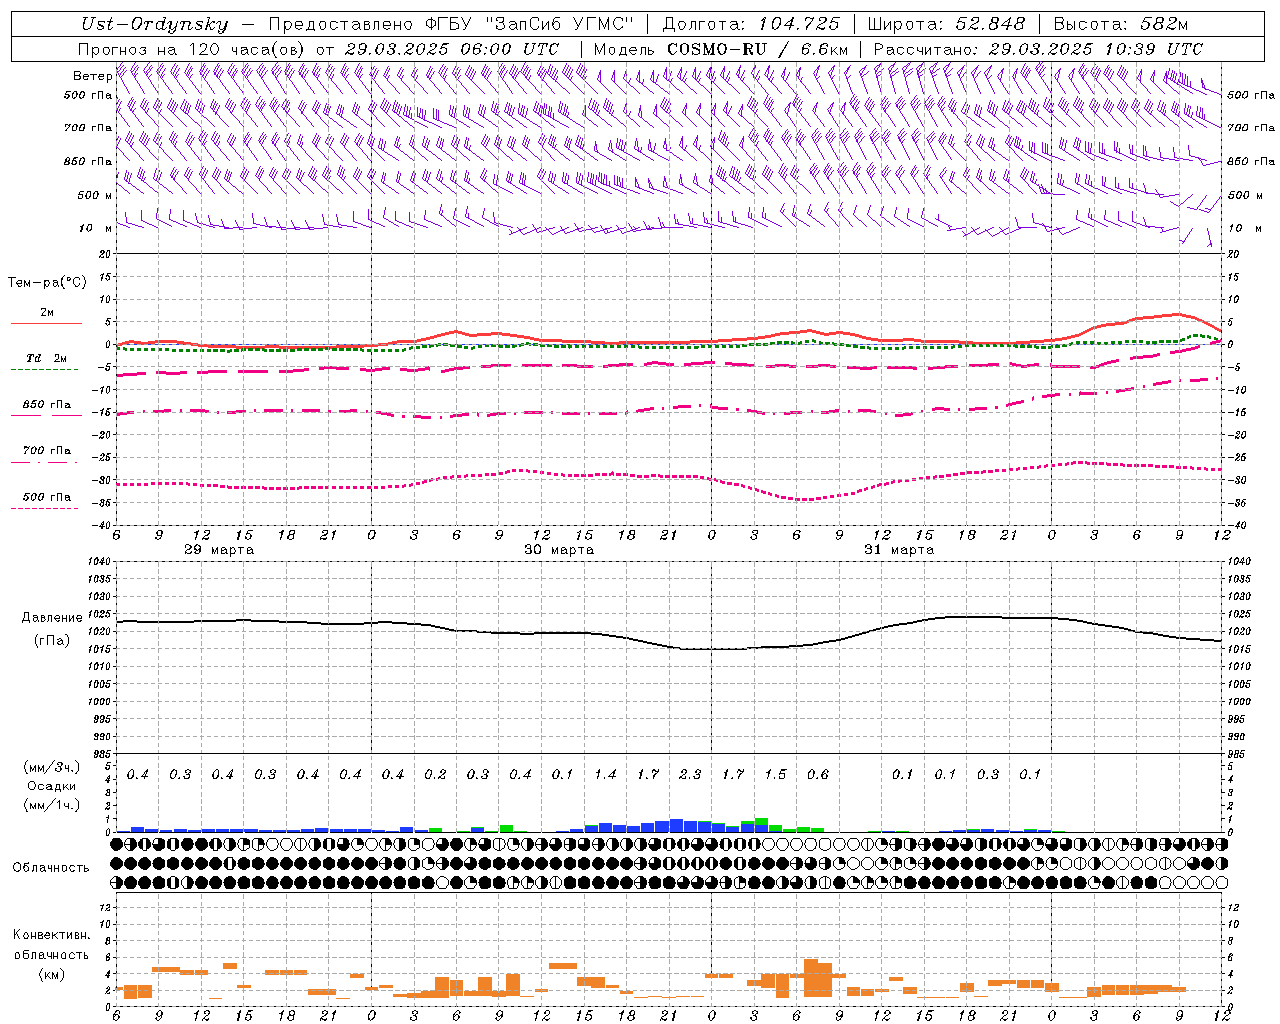Click the red solid 2м temperature legend line
1280x1024 pixels.
point(46,323)
